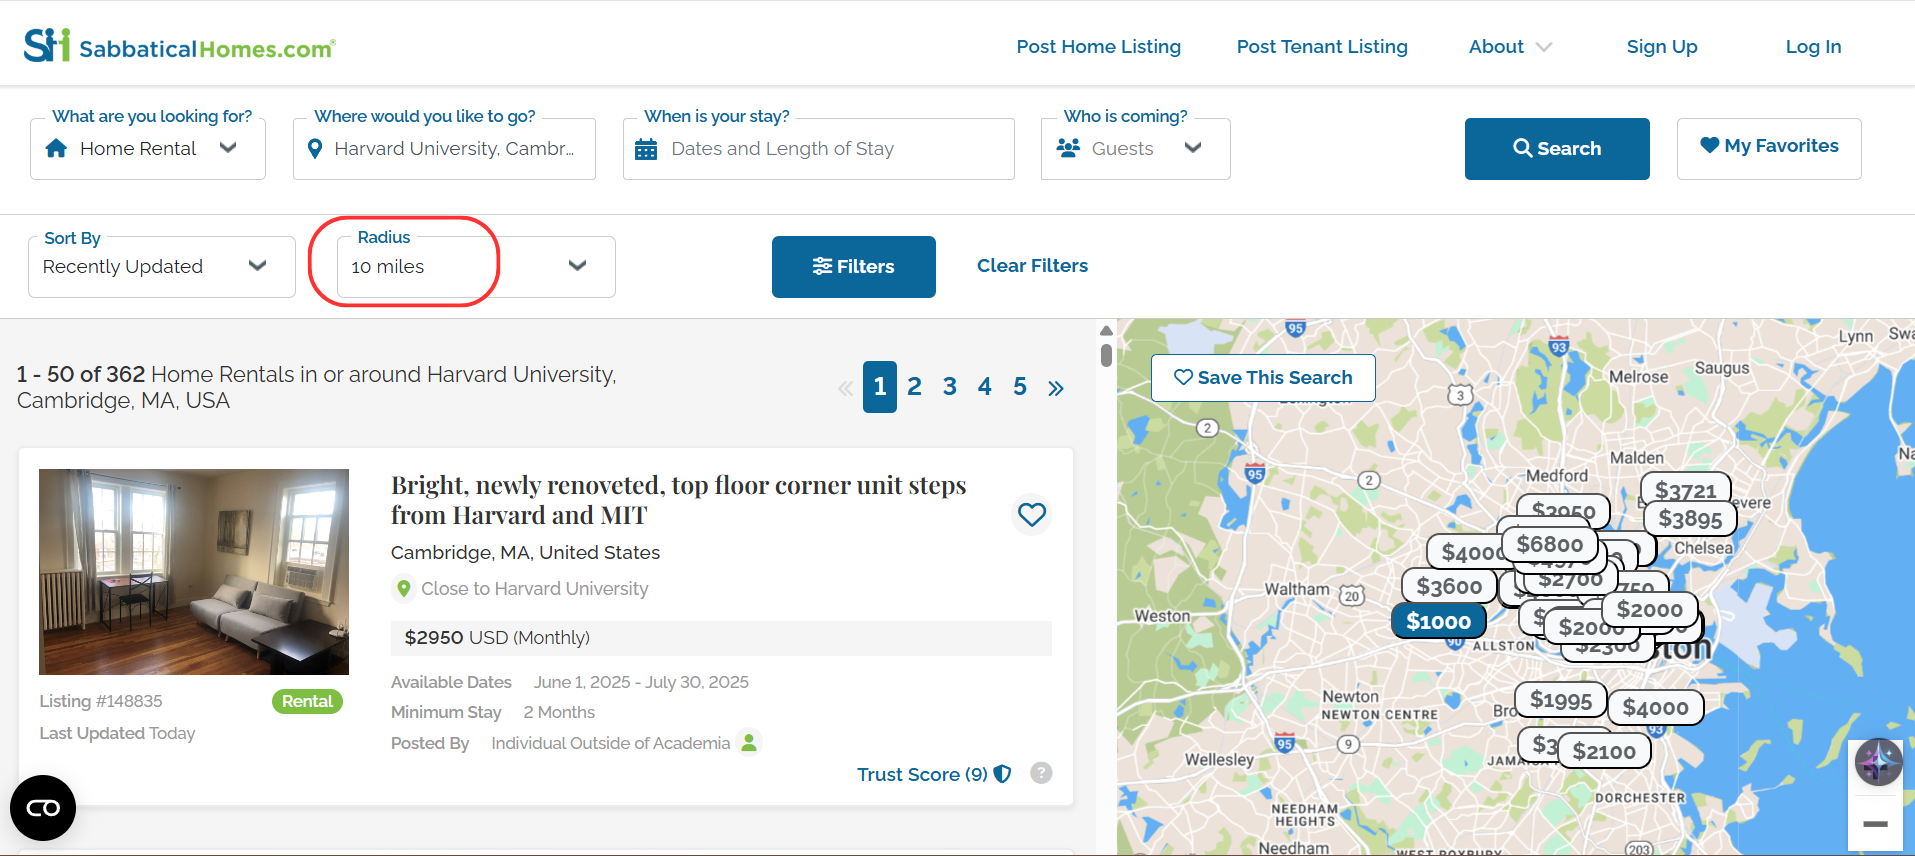The image size is (1915, 856).
Task: Click the Search button
Action: click(1557, 149)
